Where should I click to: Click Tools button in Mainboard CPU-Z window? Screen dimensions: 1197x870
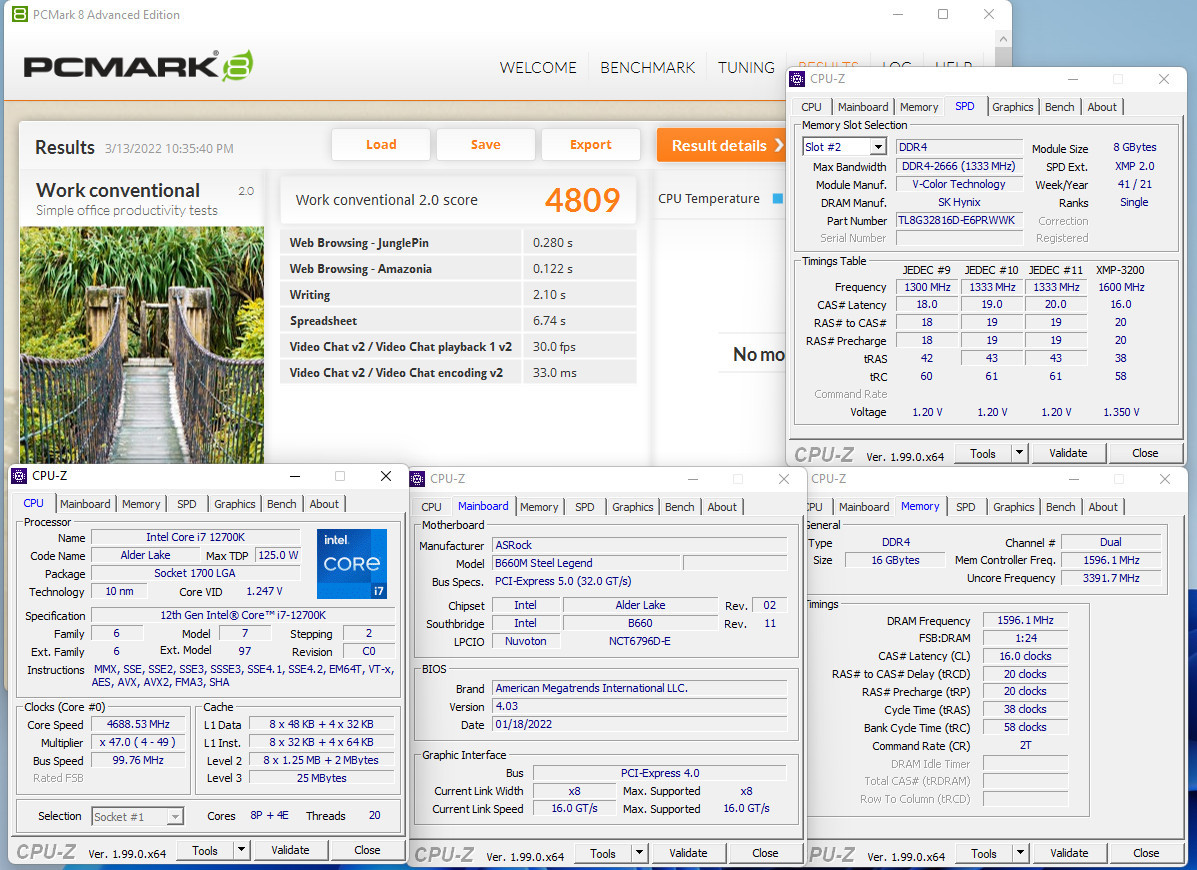pos(602,853)
